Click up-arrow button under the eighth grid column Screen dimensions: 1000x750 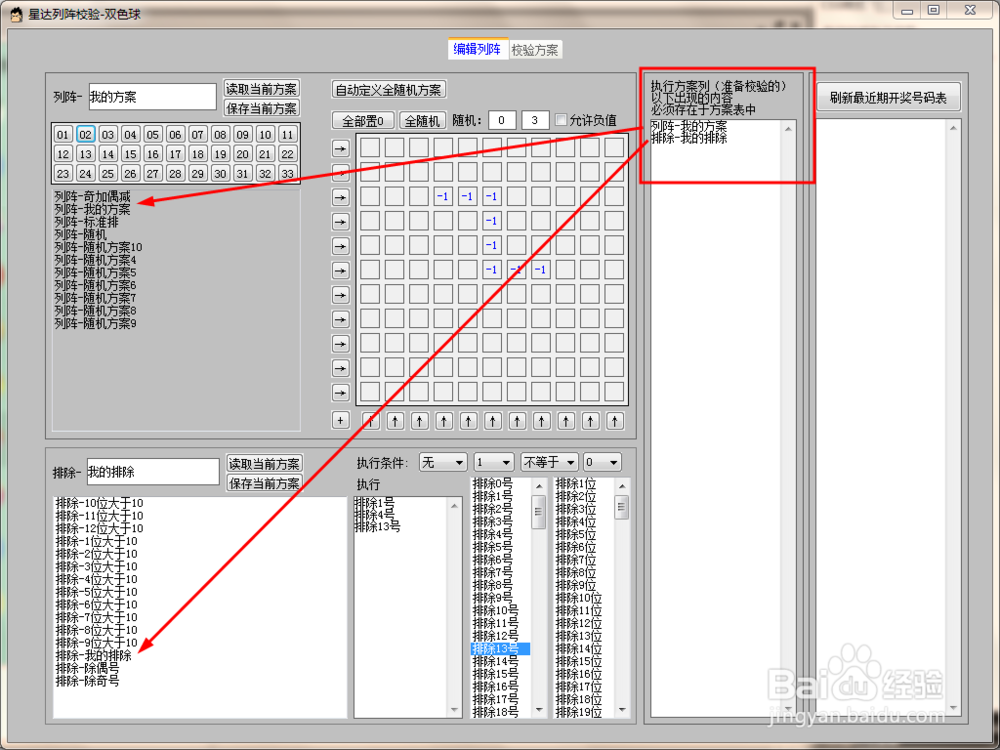point(541,421)
